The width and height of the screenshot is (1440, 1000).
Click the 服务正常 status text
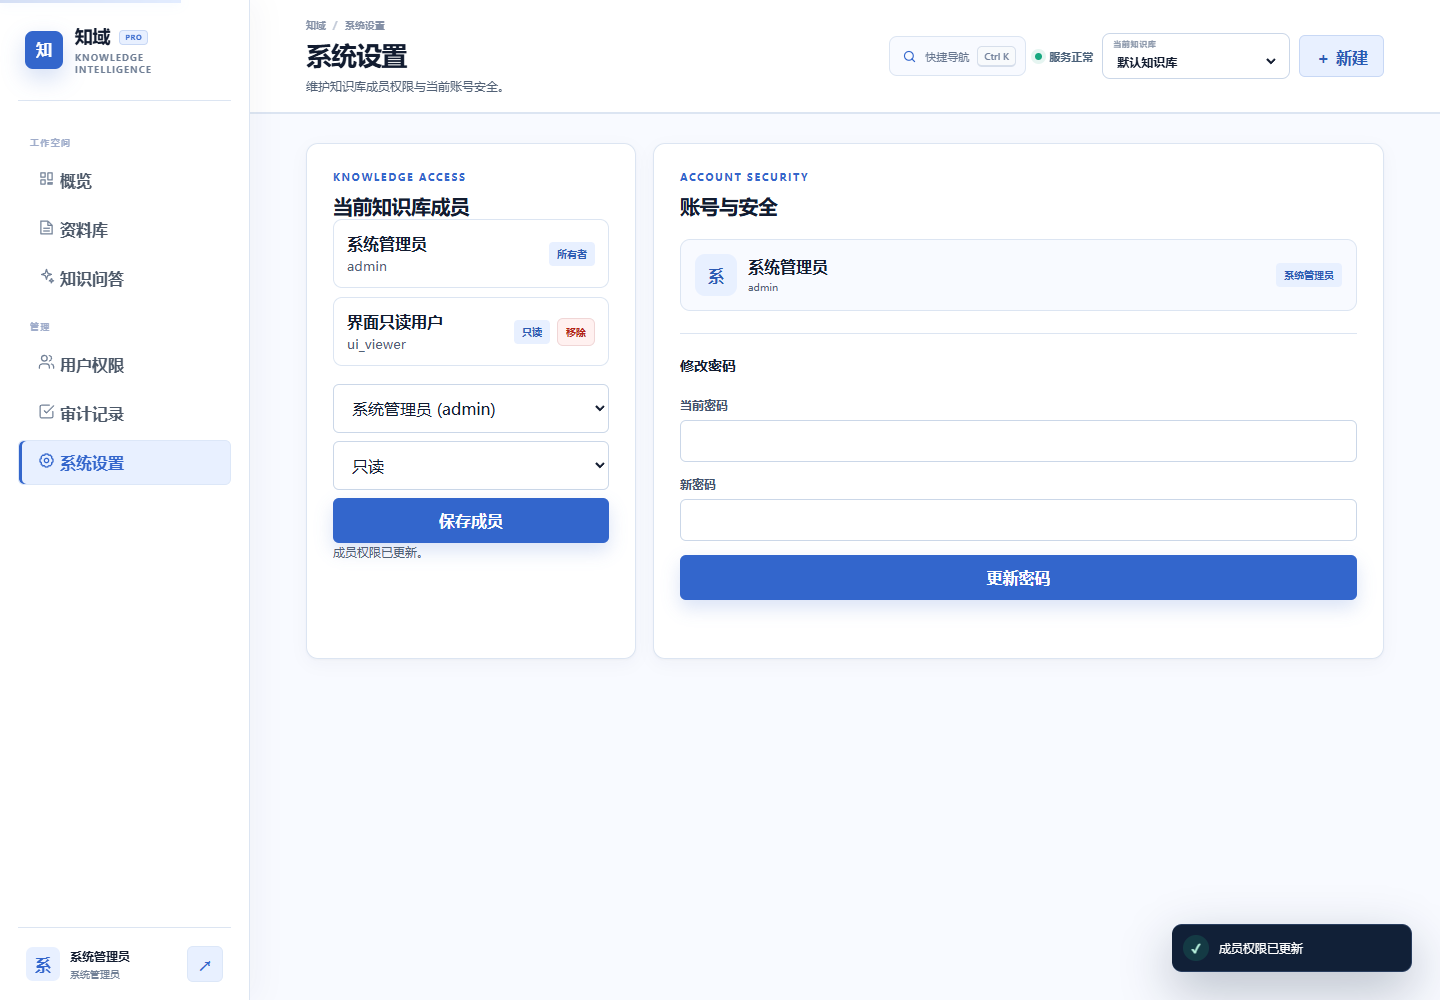pos(1071,57)
